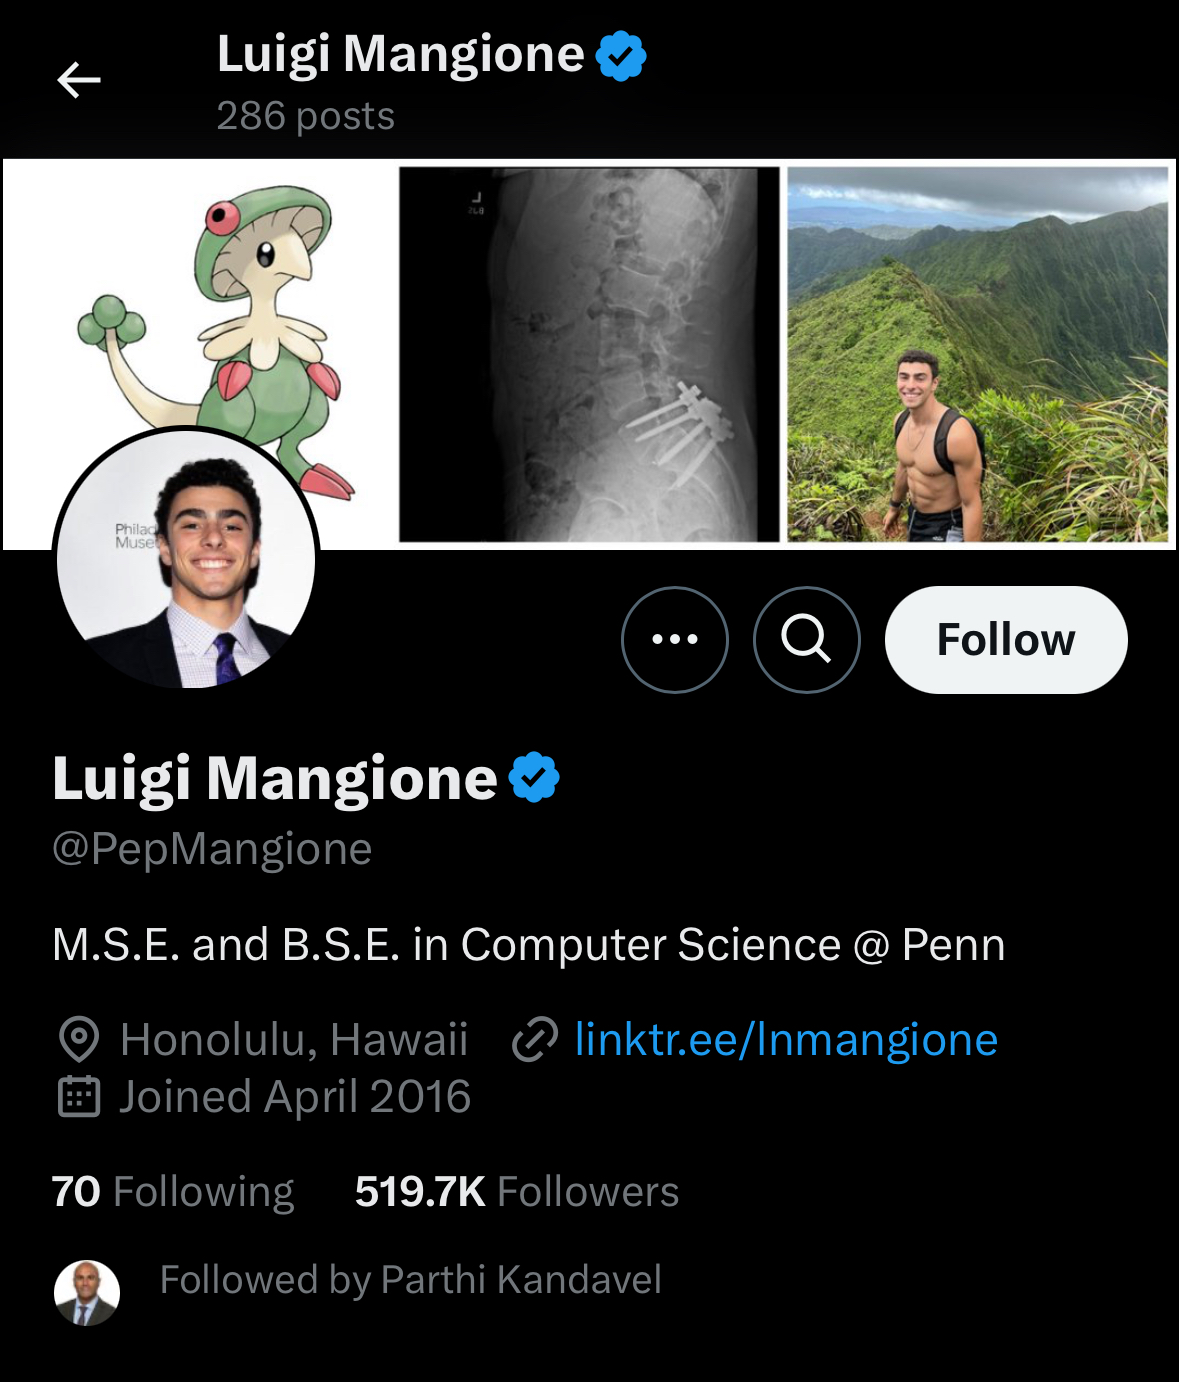Click the '286 posts' count in the header
The image size is (1179, 1382).
[306, 116]
